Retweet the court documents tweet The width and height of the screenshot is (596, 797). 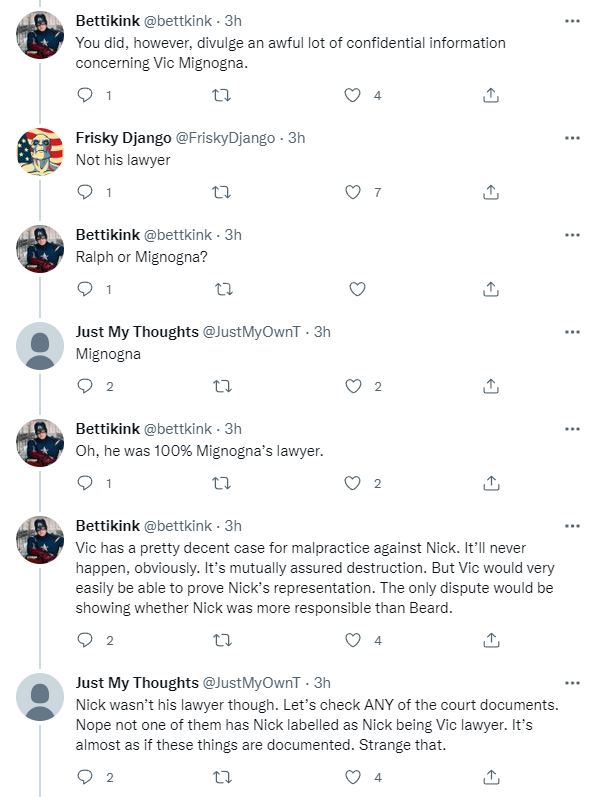[x=222, y=777]
